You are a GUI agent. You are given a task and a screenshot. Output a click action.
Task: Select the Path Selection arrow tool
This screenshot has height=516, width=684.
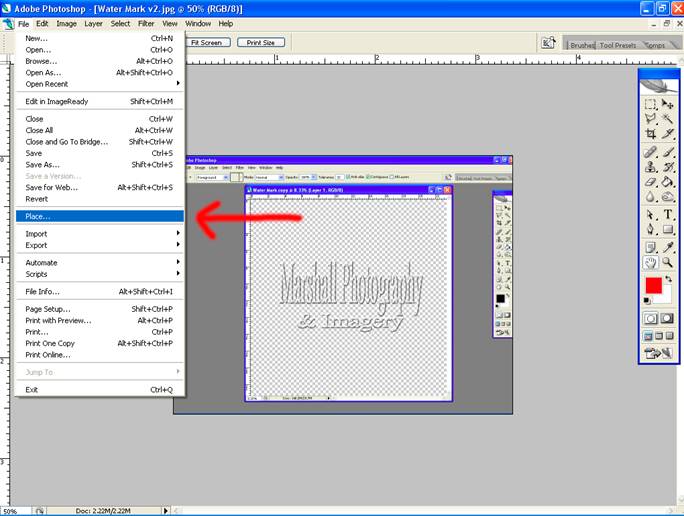650,215
